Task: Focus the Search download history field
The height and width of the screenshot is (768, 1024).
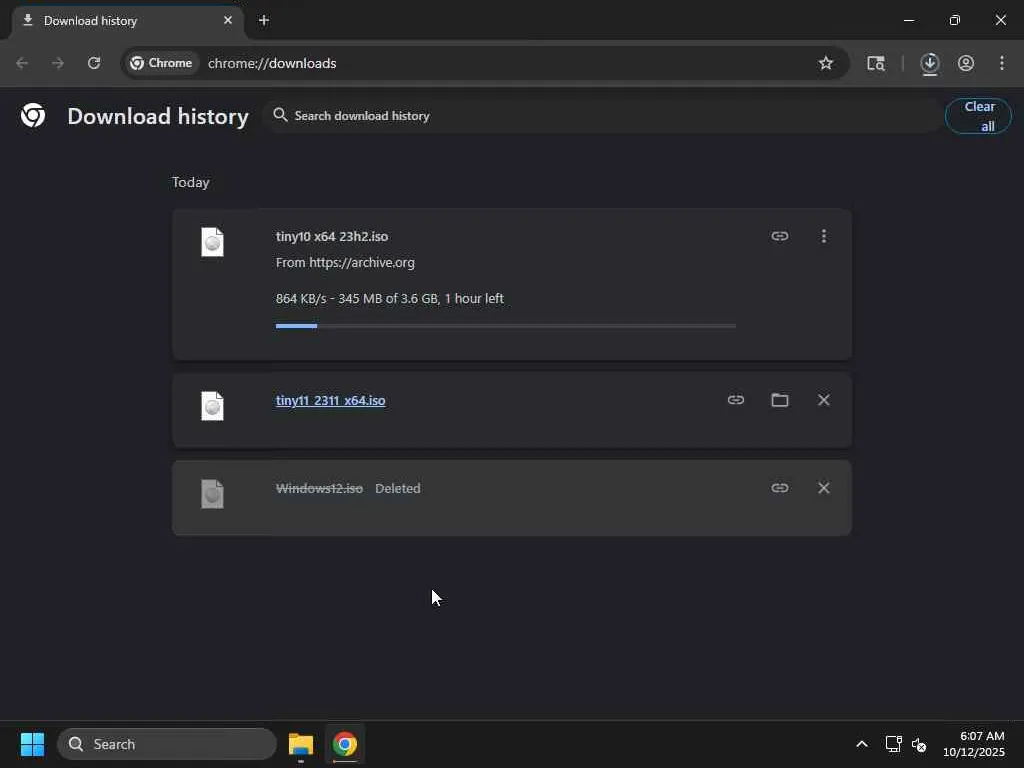Action: (601, 116)
